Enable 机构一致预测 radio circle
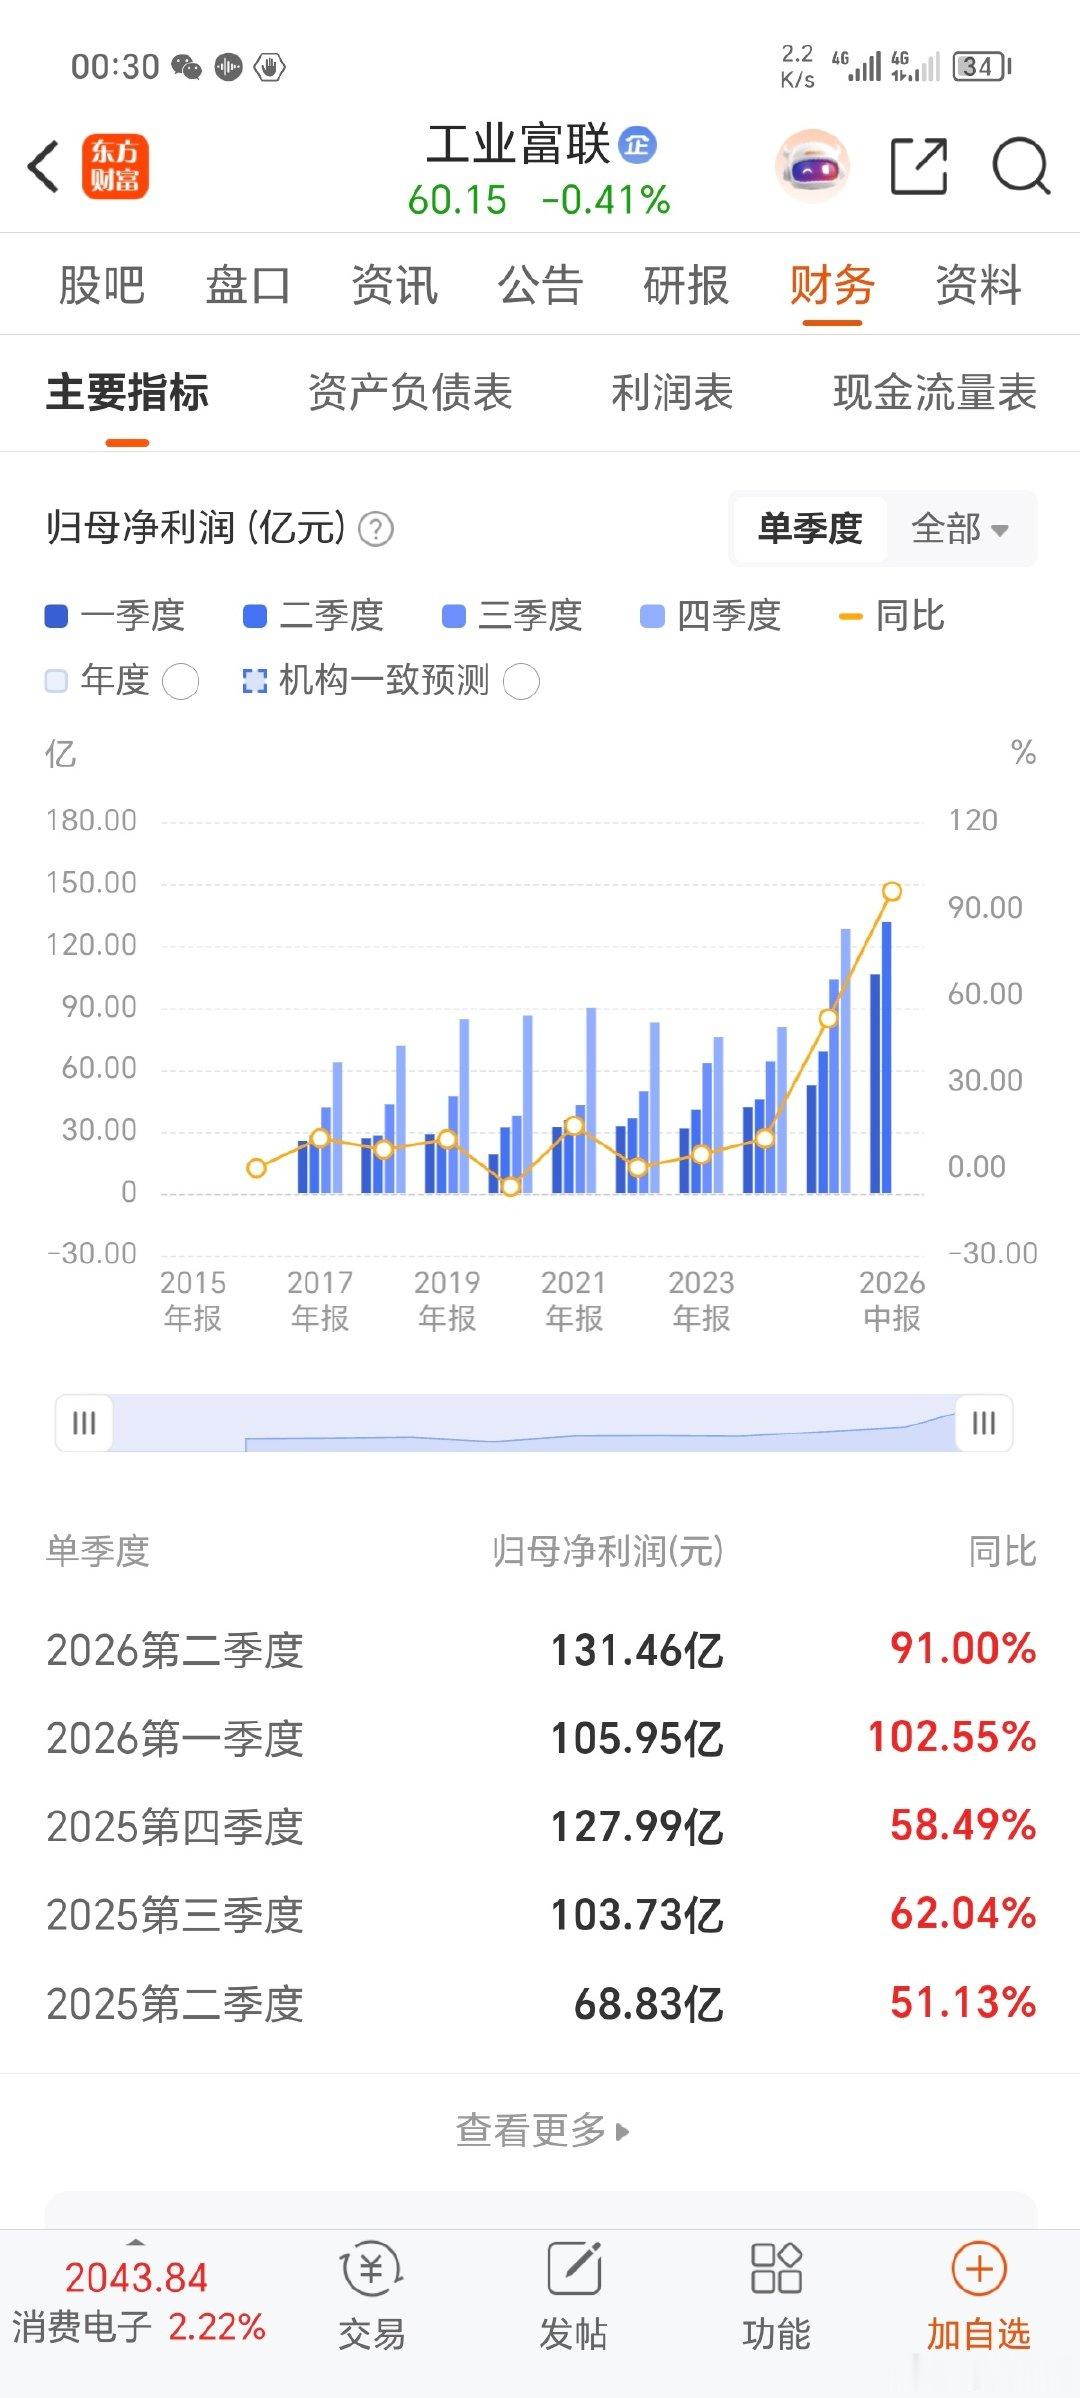Screen dimensions: 1080x2398 [x=521, y=682]
